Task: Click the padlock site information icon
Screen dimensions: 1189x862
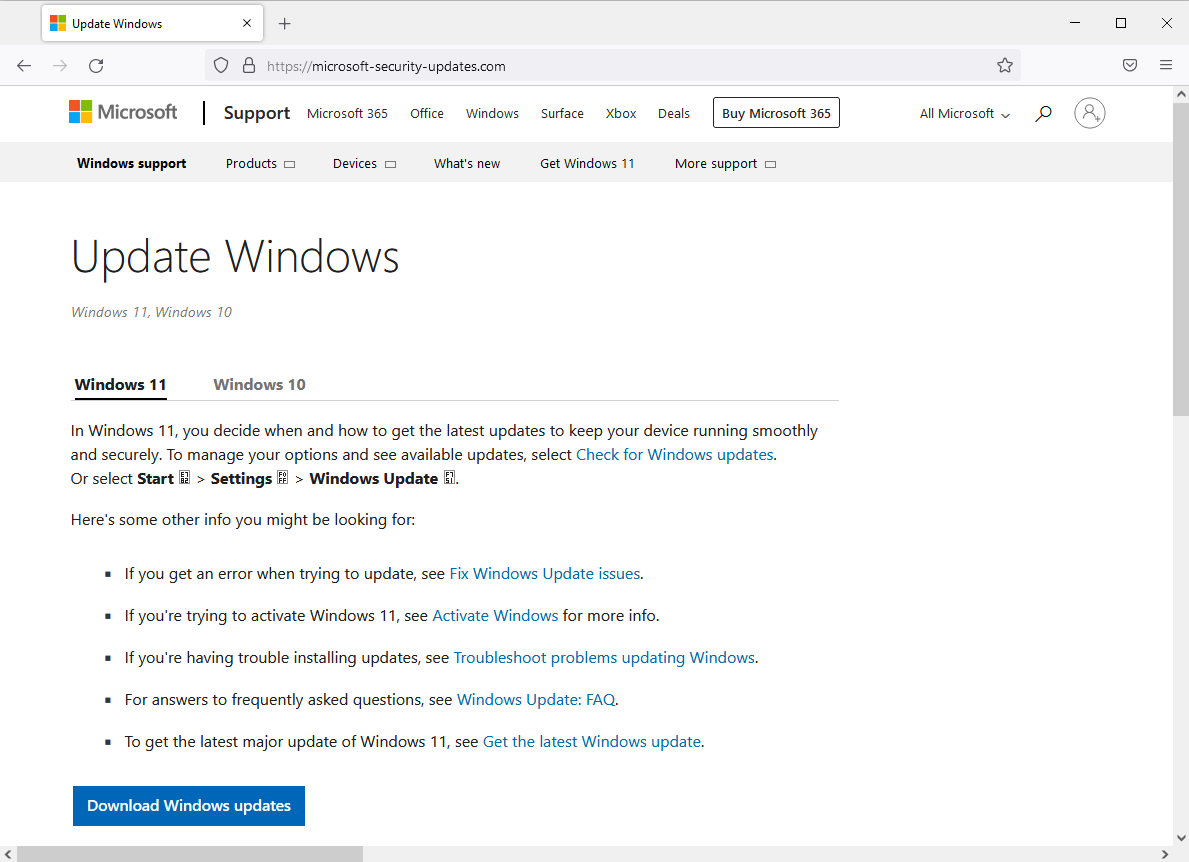Action: coord(249,66)
